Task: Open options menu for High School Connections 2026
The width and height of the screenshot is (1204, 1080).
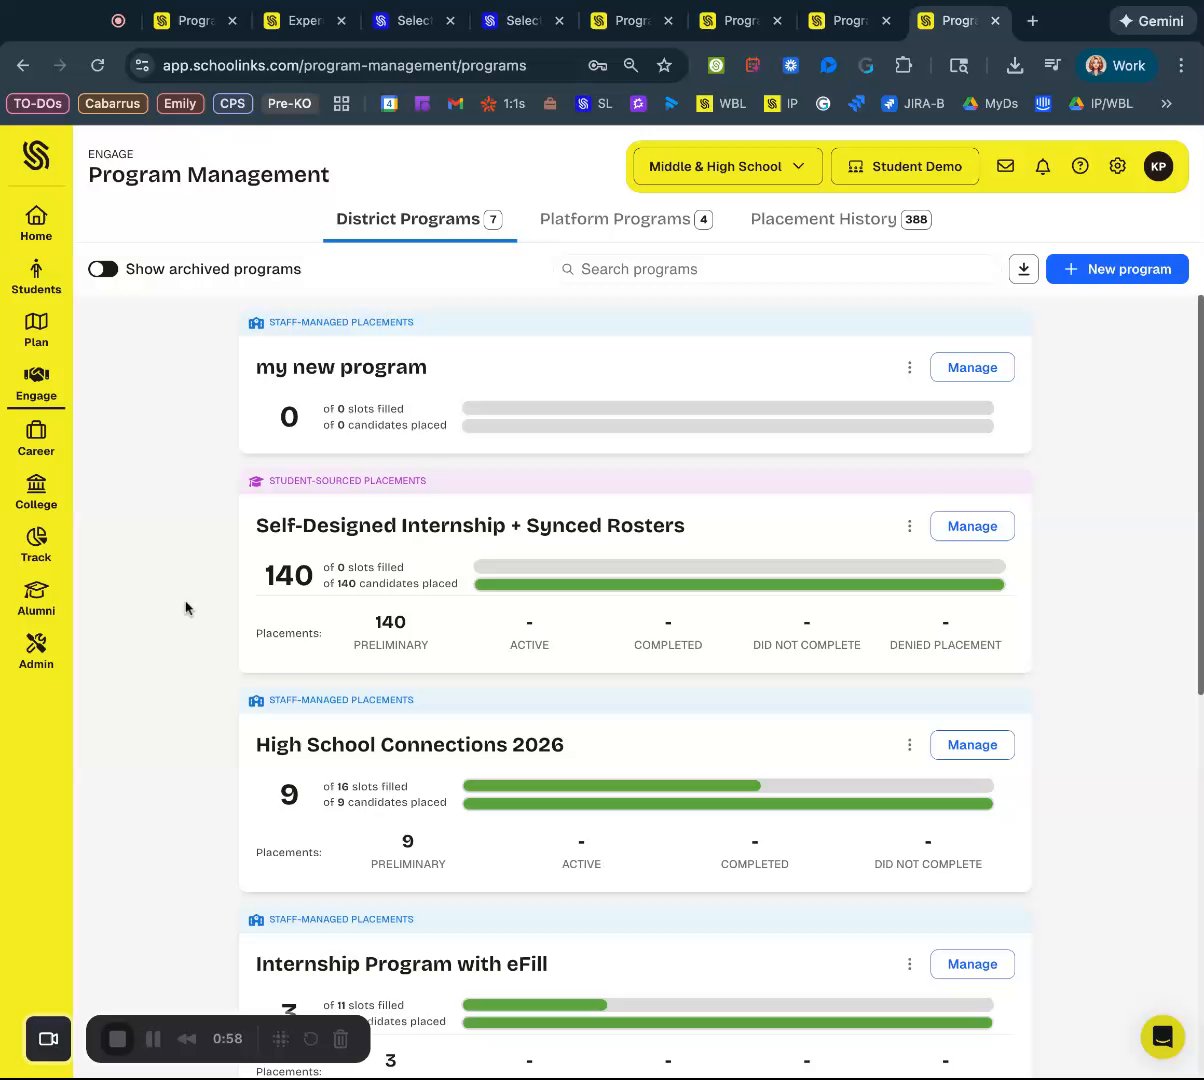Action: (x=909, y=745)
